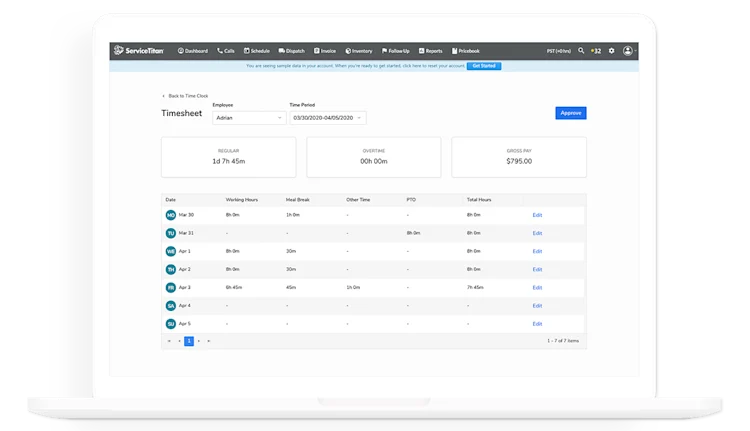Click the SA day badge for Apr 4

(171, 306)
